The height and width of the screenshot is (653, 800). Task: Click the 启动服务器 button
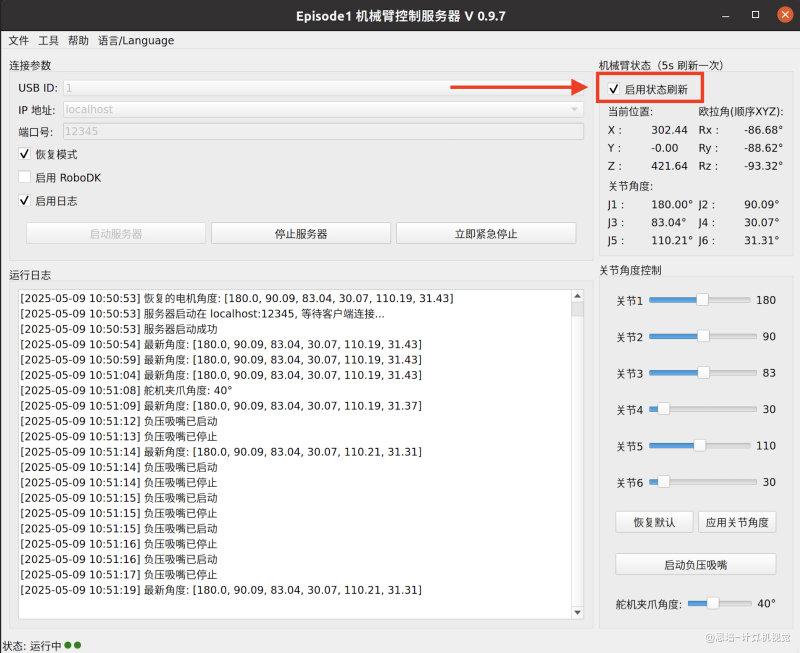pyautogui.click(x=116, y=234)
